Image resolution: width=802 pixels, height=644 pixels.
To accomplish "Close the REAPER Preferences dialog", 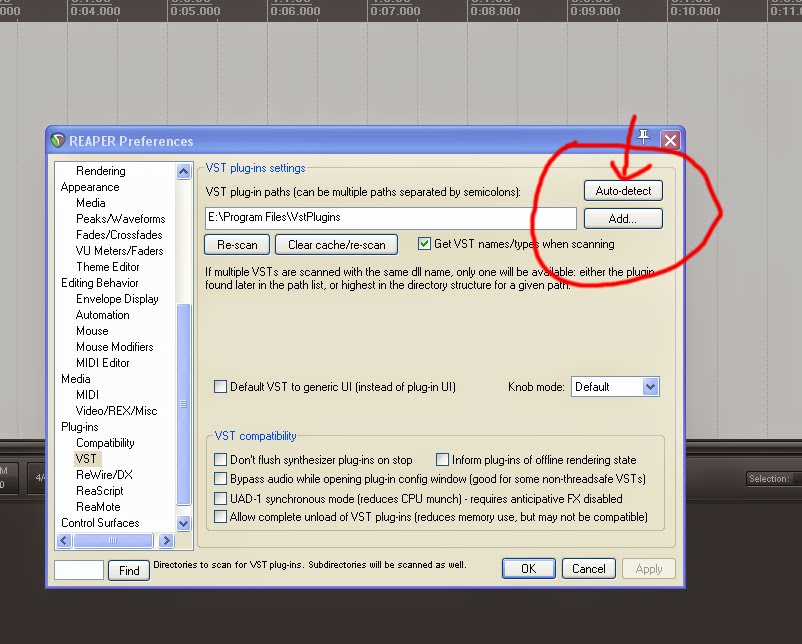I will coord(670,140).
